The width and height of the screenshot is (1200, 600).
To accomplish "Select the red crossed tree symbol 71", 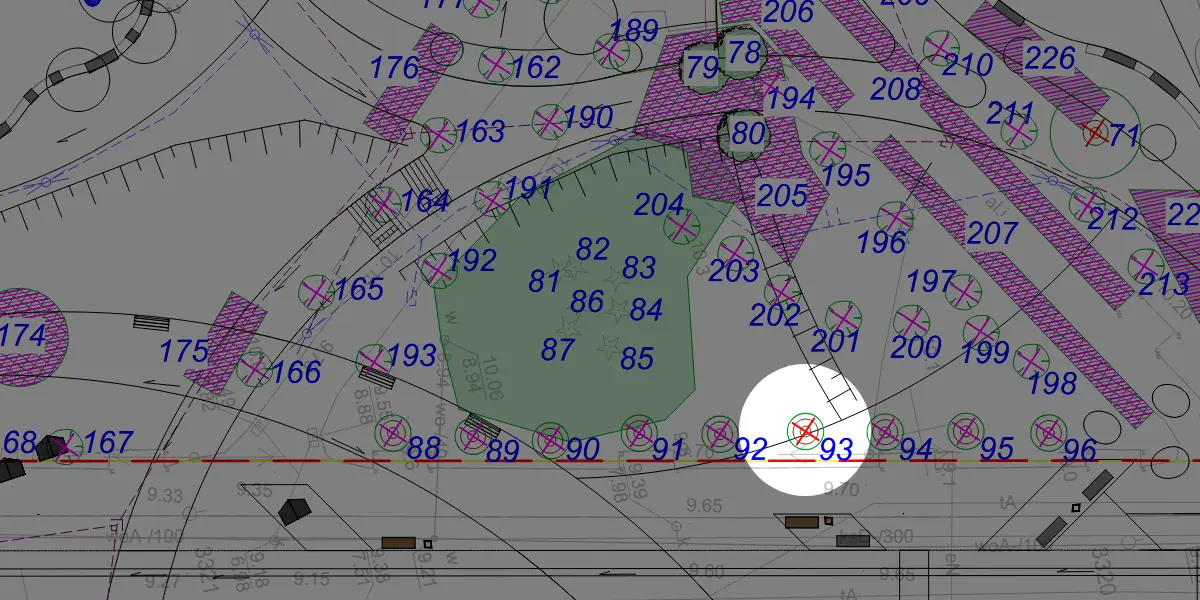I will 1095,132.
